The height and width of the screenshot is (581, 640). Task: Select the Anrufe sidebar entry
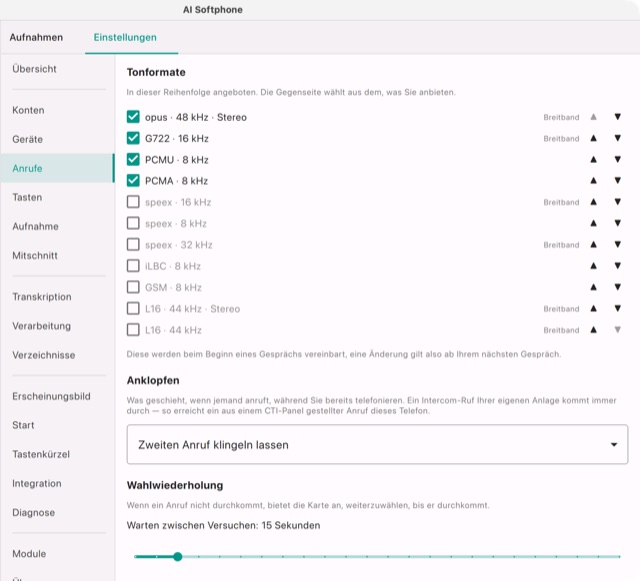click(x=57, y=168)
